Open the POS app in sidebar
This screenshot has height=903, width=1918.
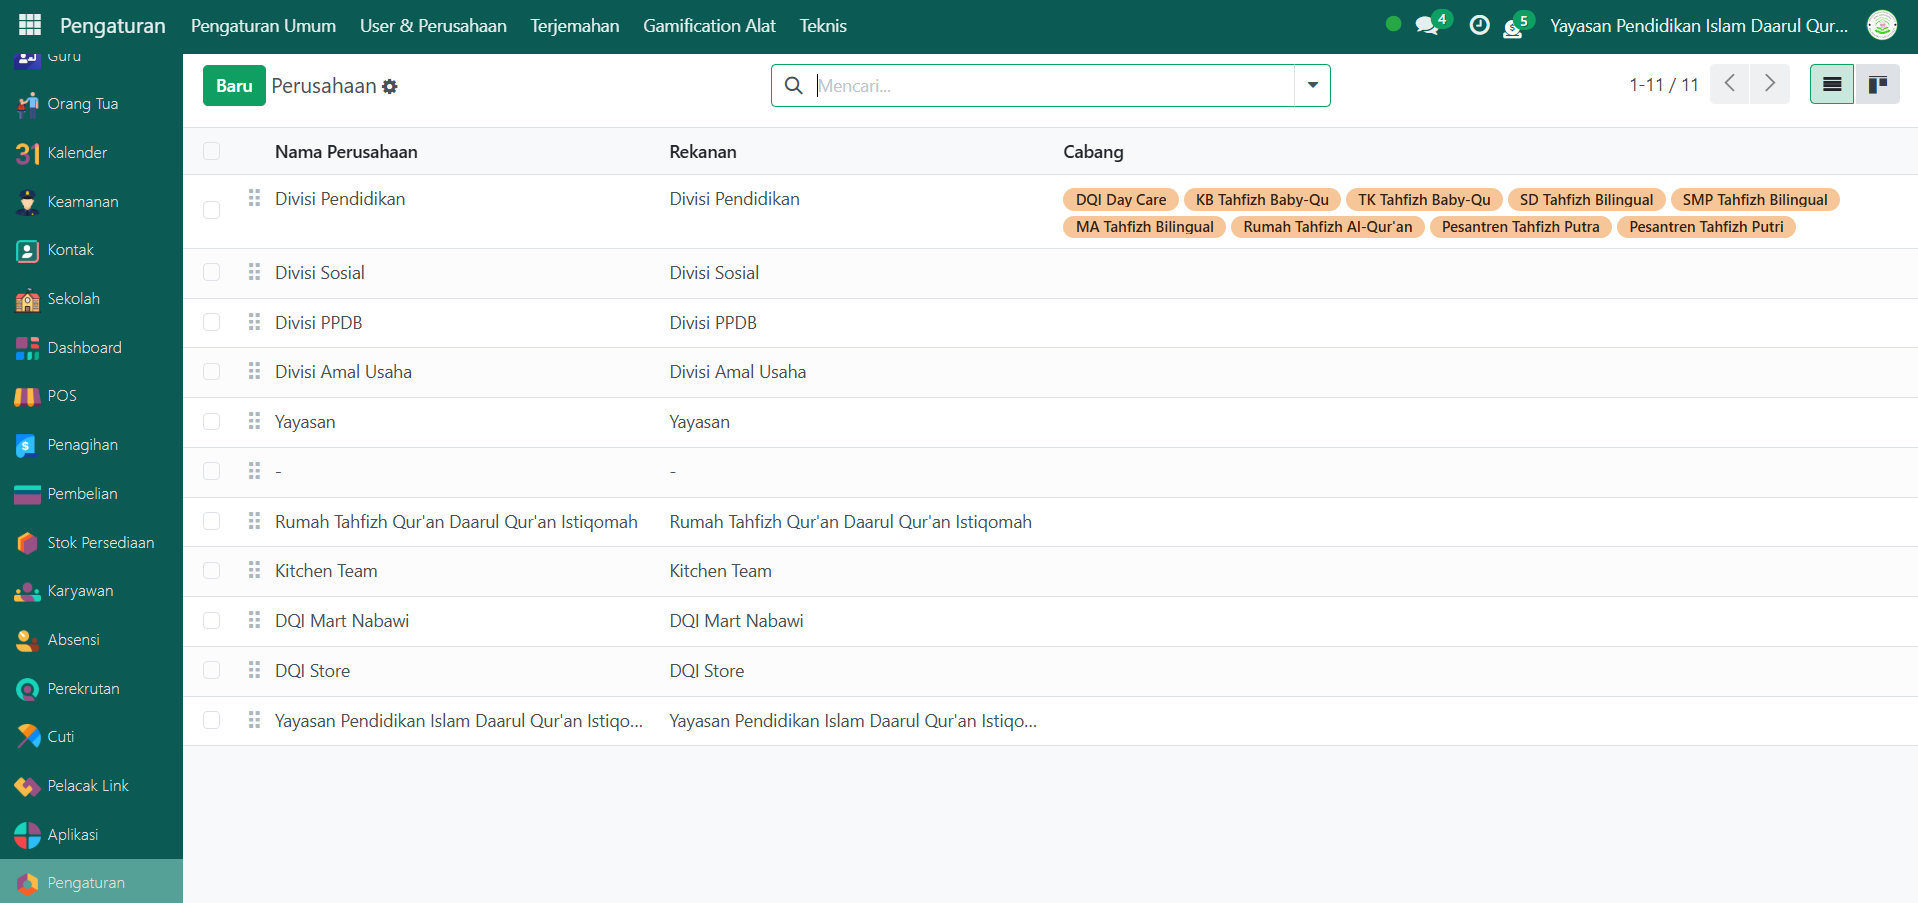61,396
